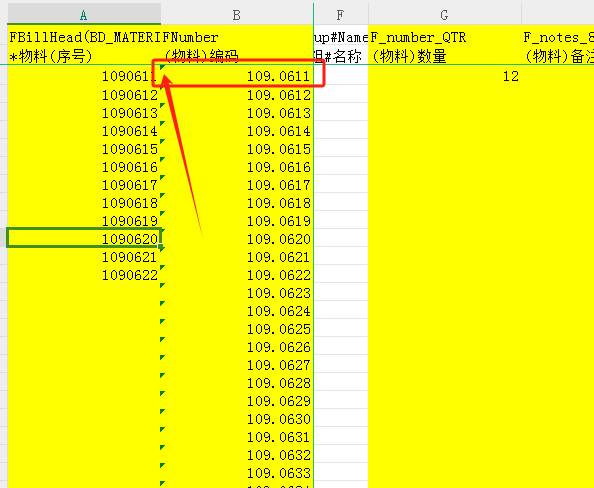
Task: Select cell with value 109.0633
Action: (x=237, y=472)
